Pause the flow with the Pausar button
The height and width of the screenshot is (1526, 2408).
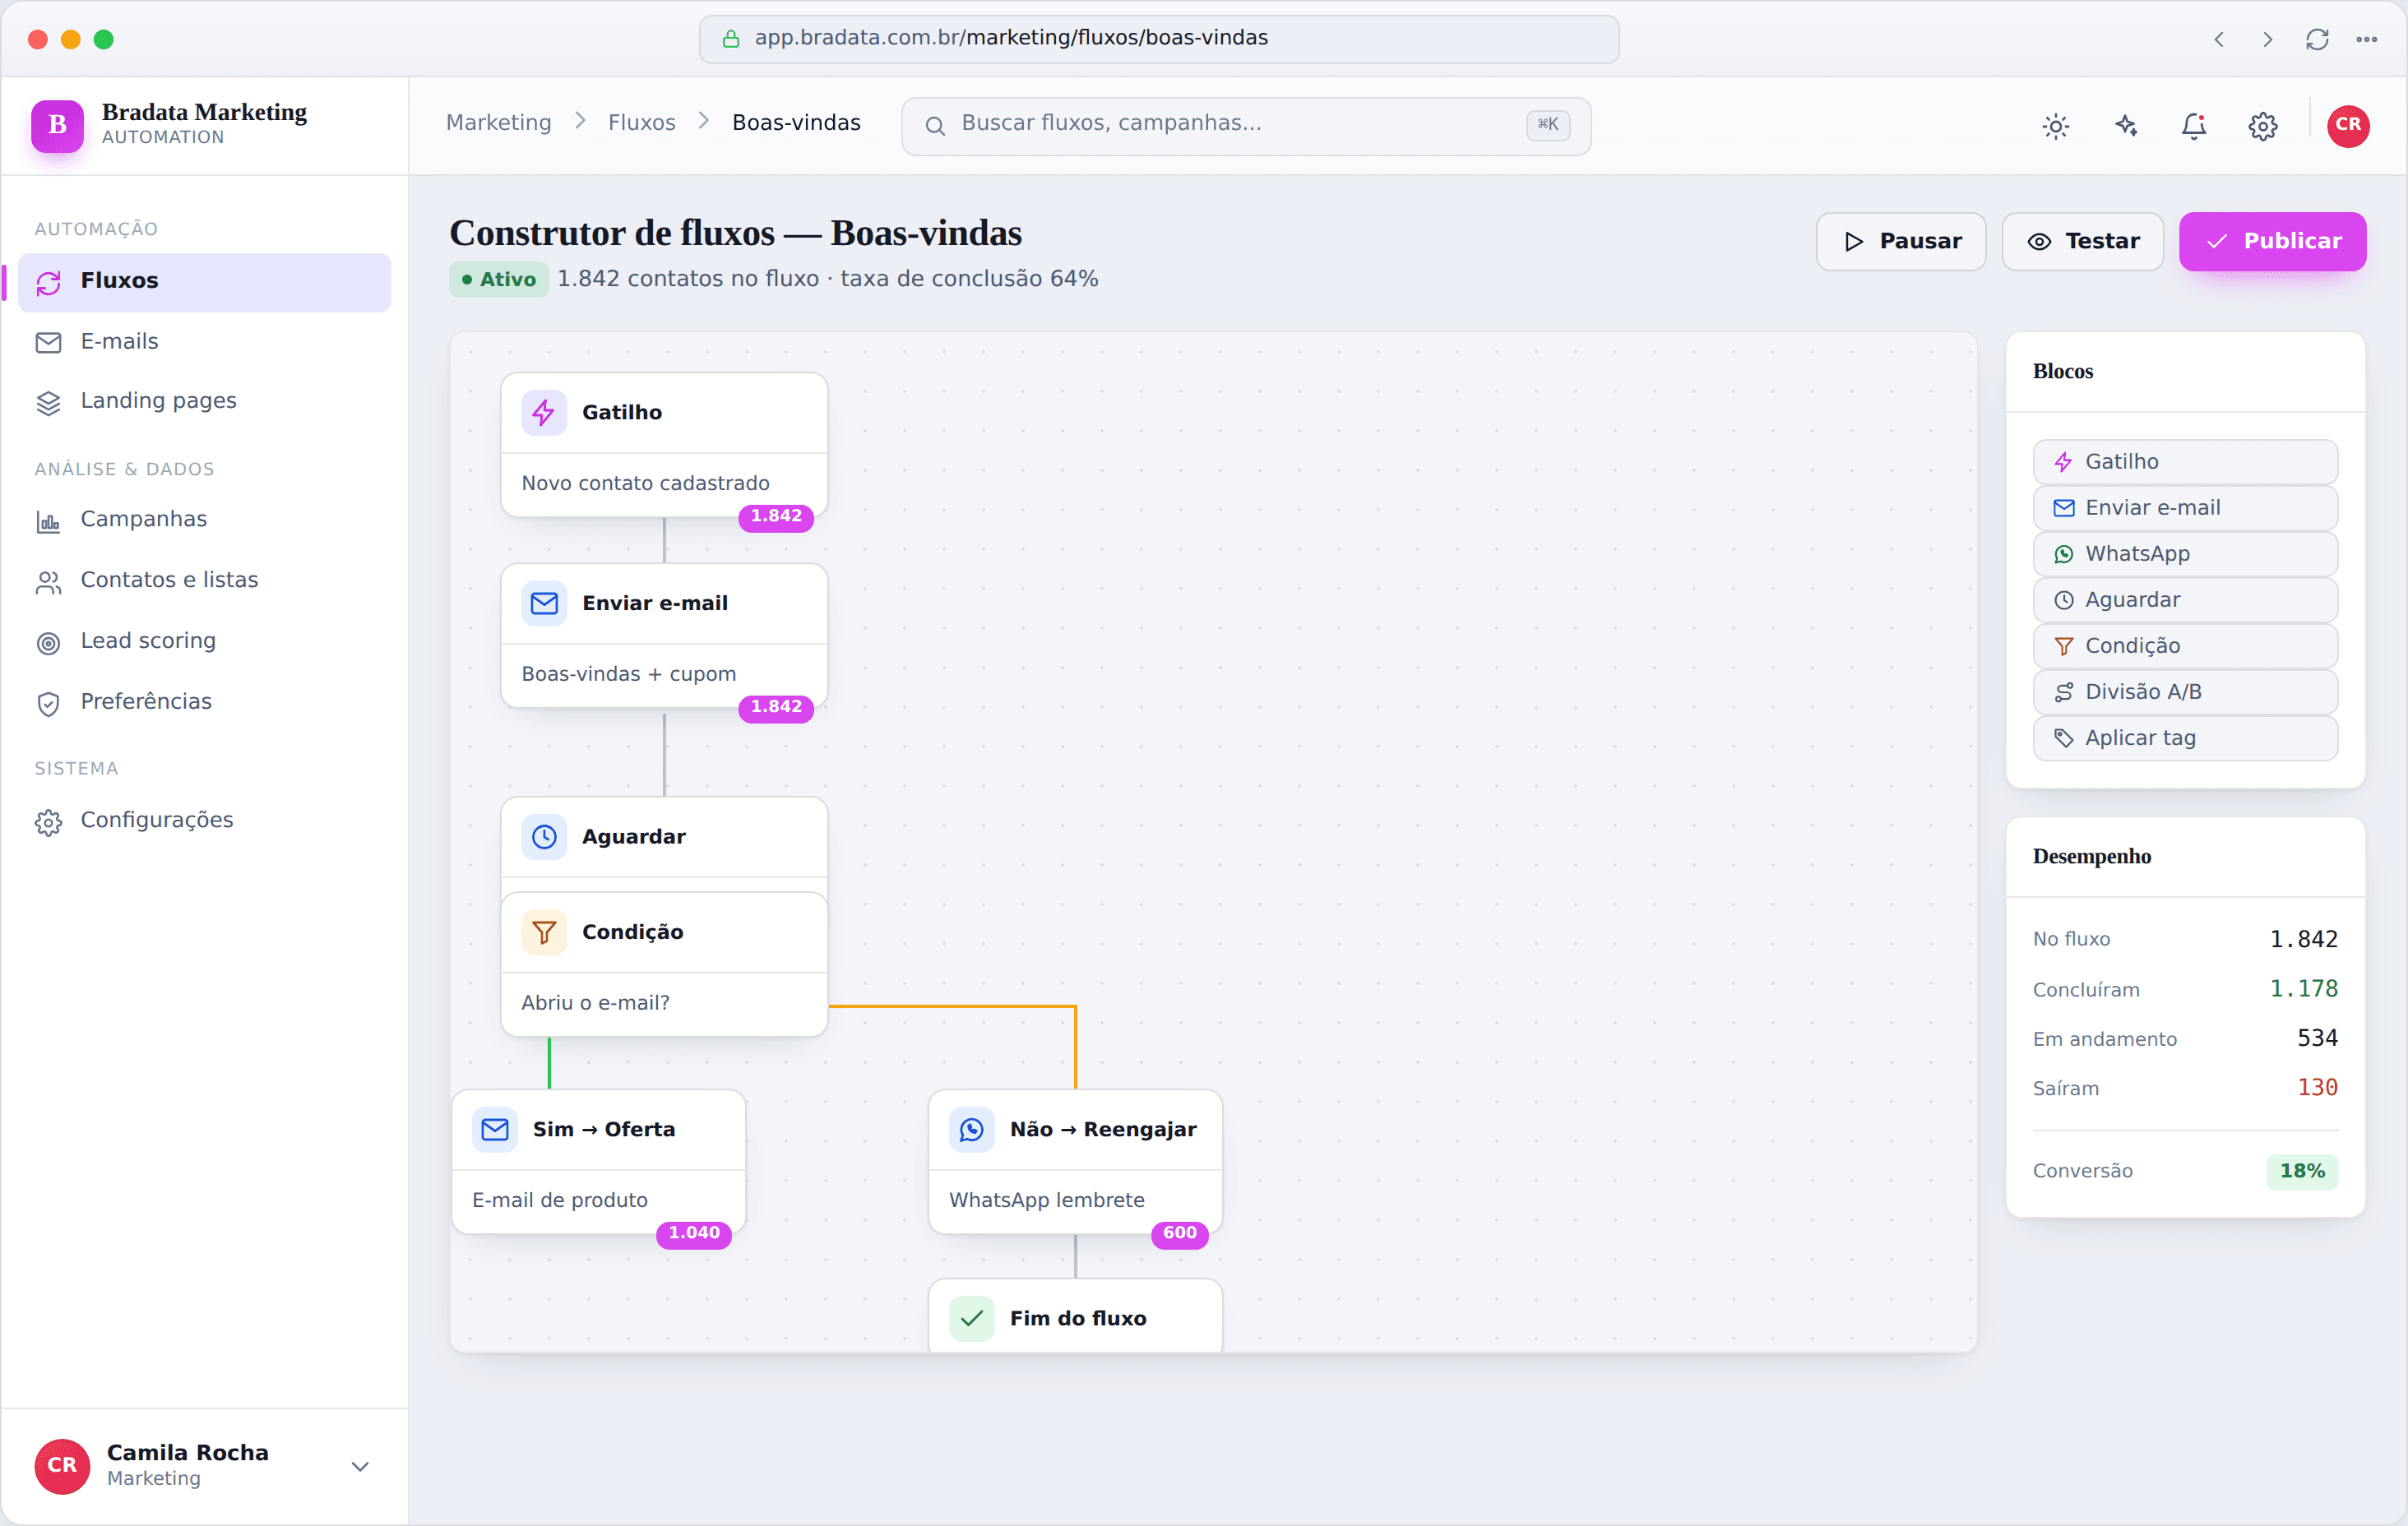click(x=1900, y=241)
